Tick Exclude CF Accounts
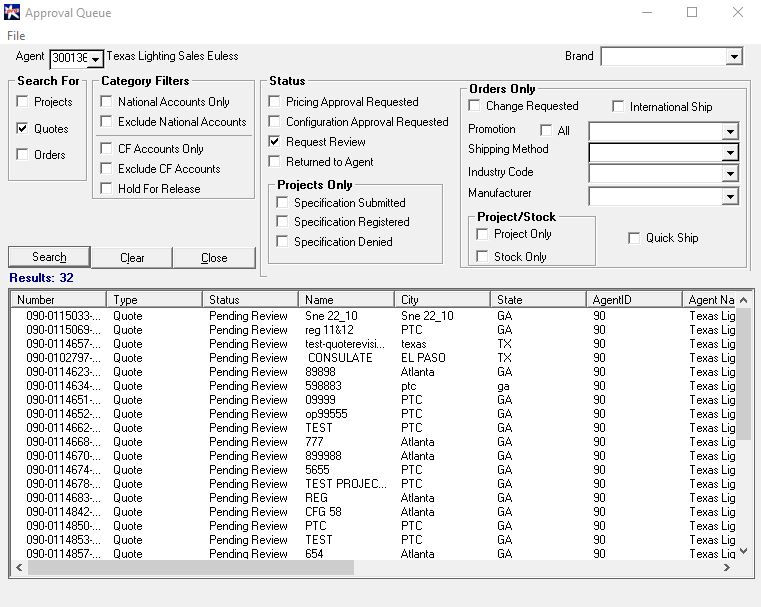 (x=106, y=168)
